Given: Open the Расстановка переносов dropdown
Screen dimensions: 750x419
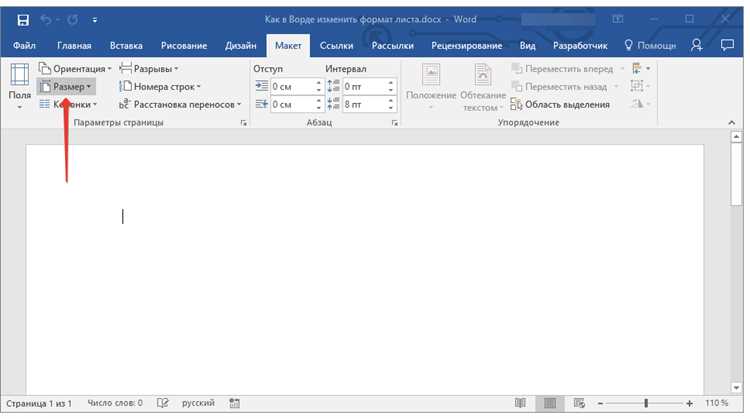Looking at the screenshot, I should click(x=180, y=104).
